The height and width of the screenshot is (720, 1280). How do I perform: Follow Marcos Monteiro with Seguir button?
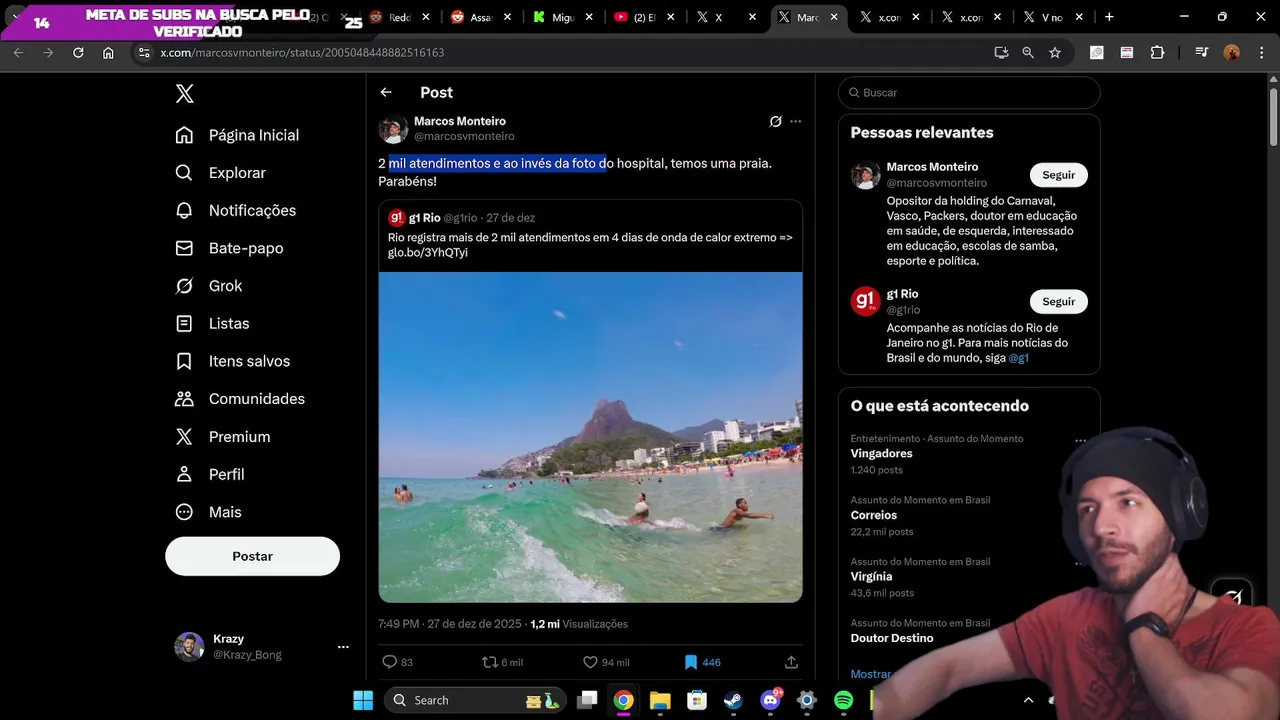click(x=1058, y=175)
